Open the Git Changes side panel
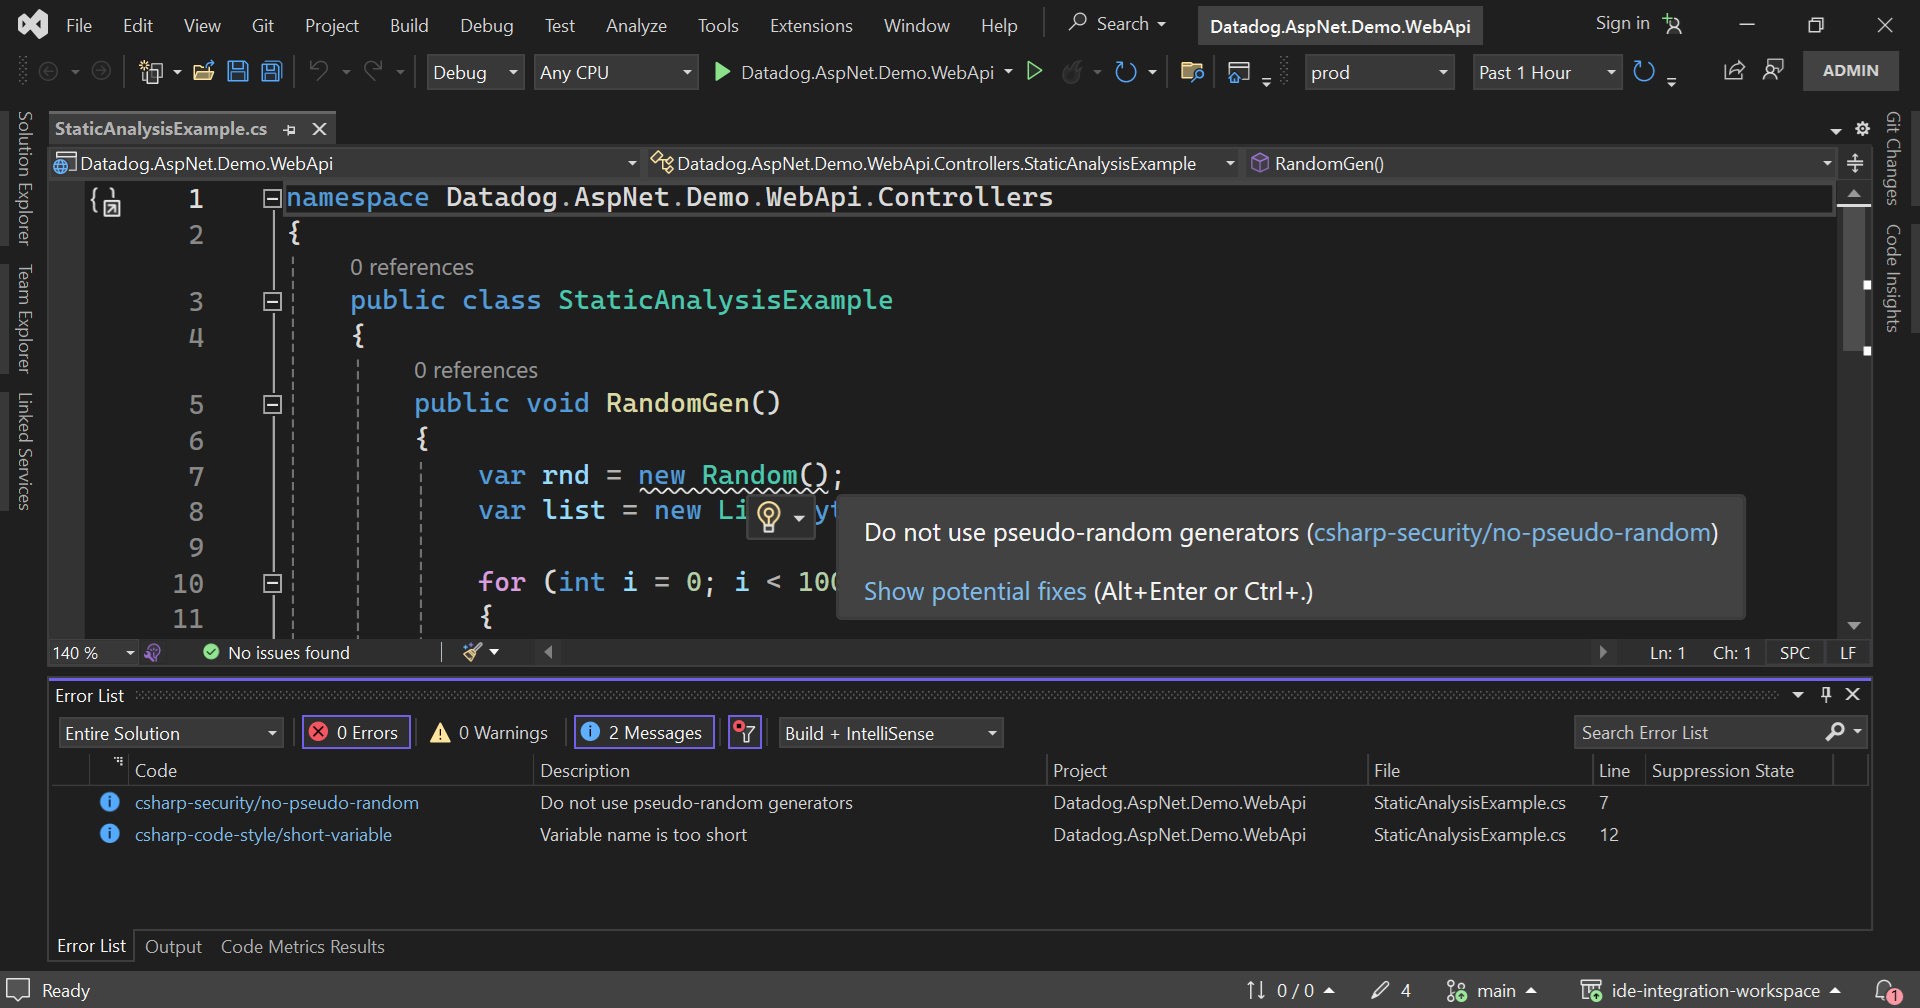This screenshot has width=1920, height=1008. (1893, 160)
